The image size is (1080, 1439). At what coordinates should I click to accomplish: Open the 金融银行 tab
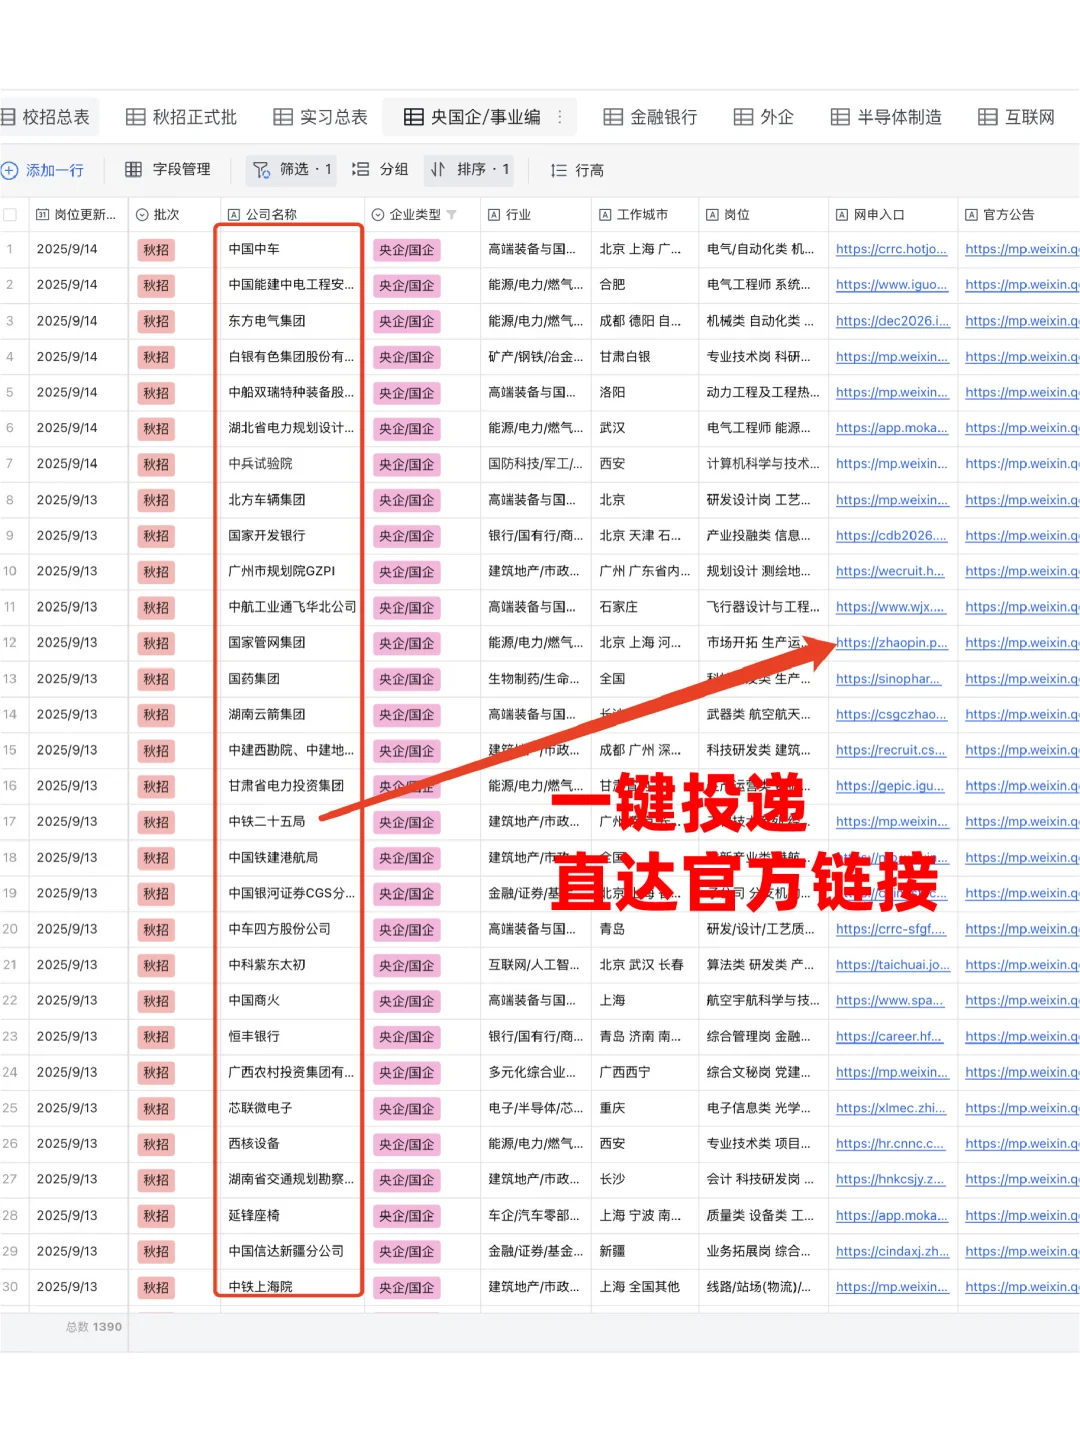[650, 117]
